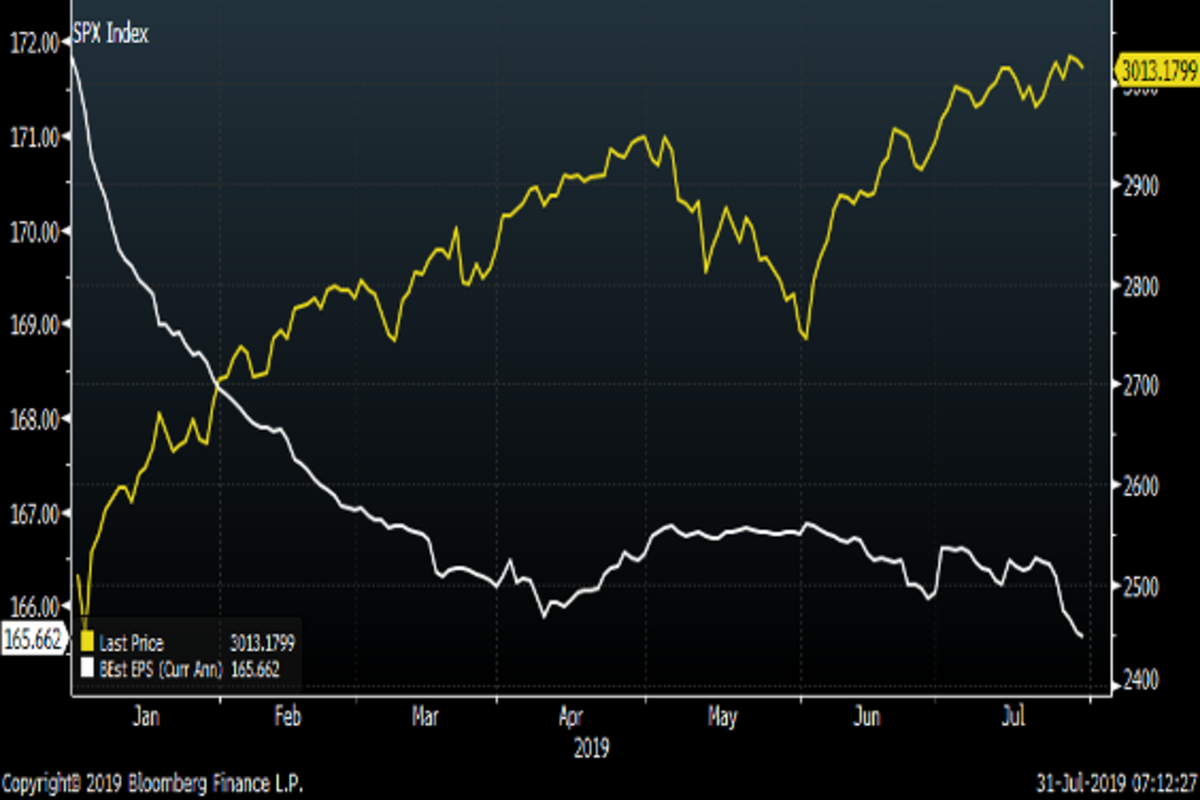1200x800 pixels.
Task: Click the 172.00 left axis tick label
Action: coord(33,42)
